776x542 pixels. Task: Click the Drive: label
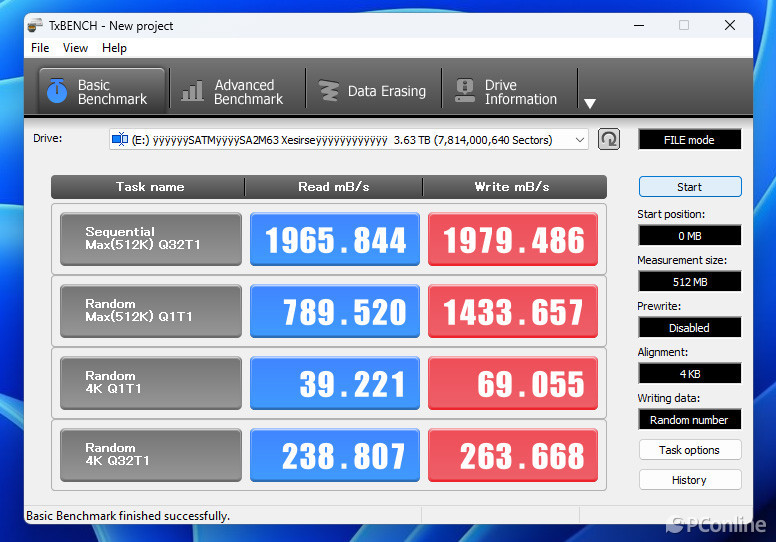pos(48,138)
